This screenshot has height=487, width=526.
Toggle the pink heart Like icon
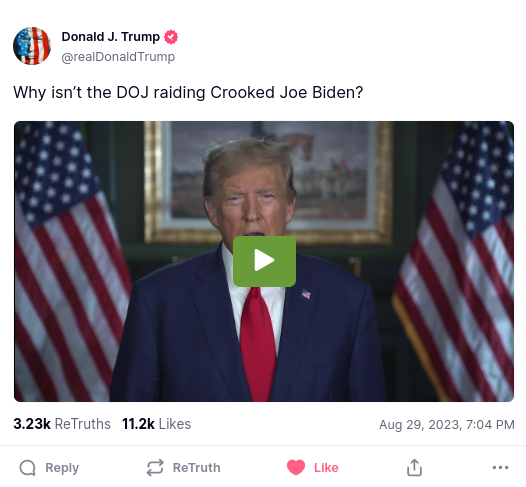coord(296,468)
